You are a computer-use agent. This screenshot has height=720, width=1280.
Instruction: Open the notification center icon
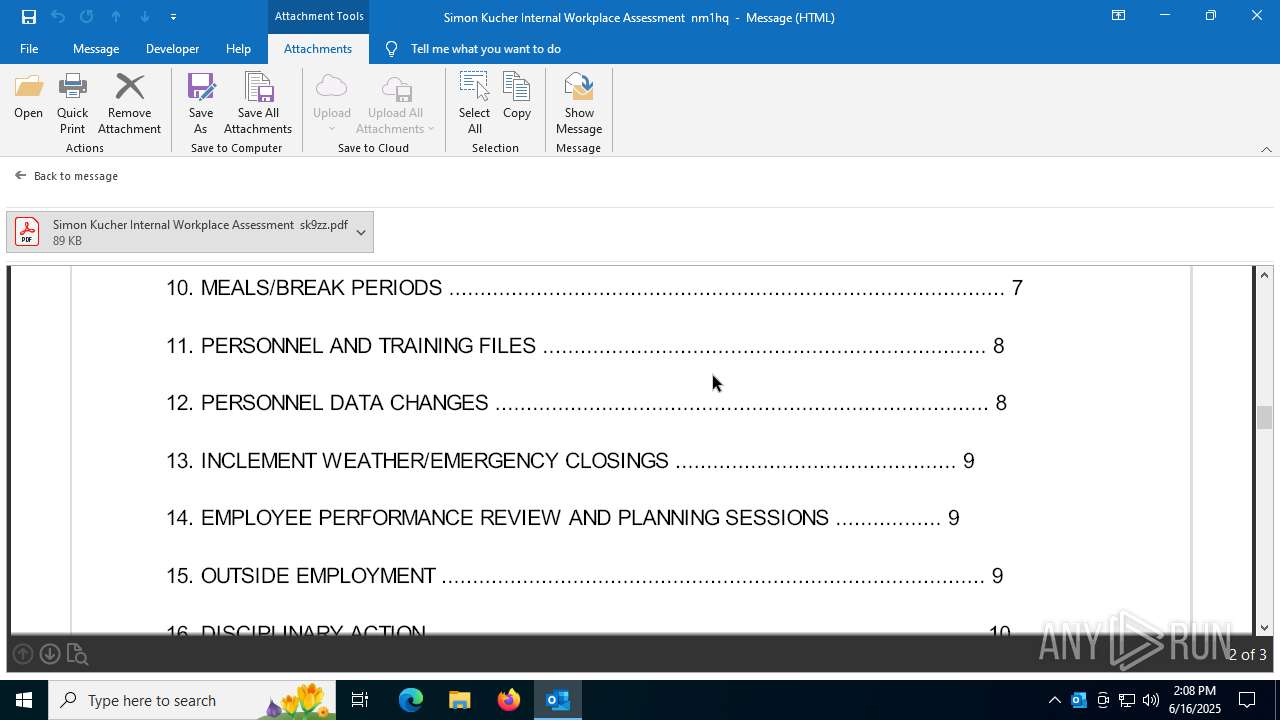pos(1247,700)
